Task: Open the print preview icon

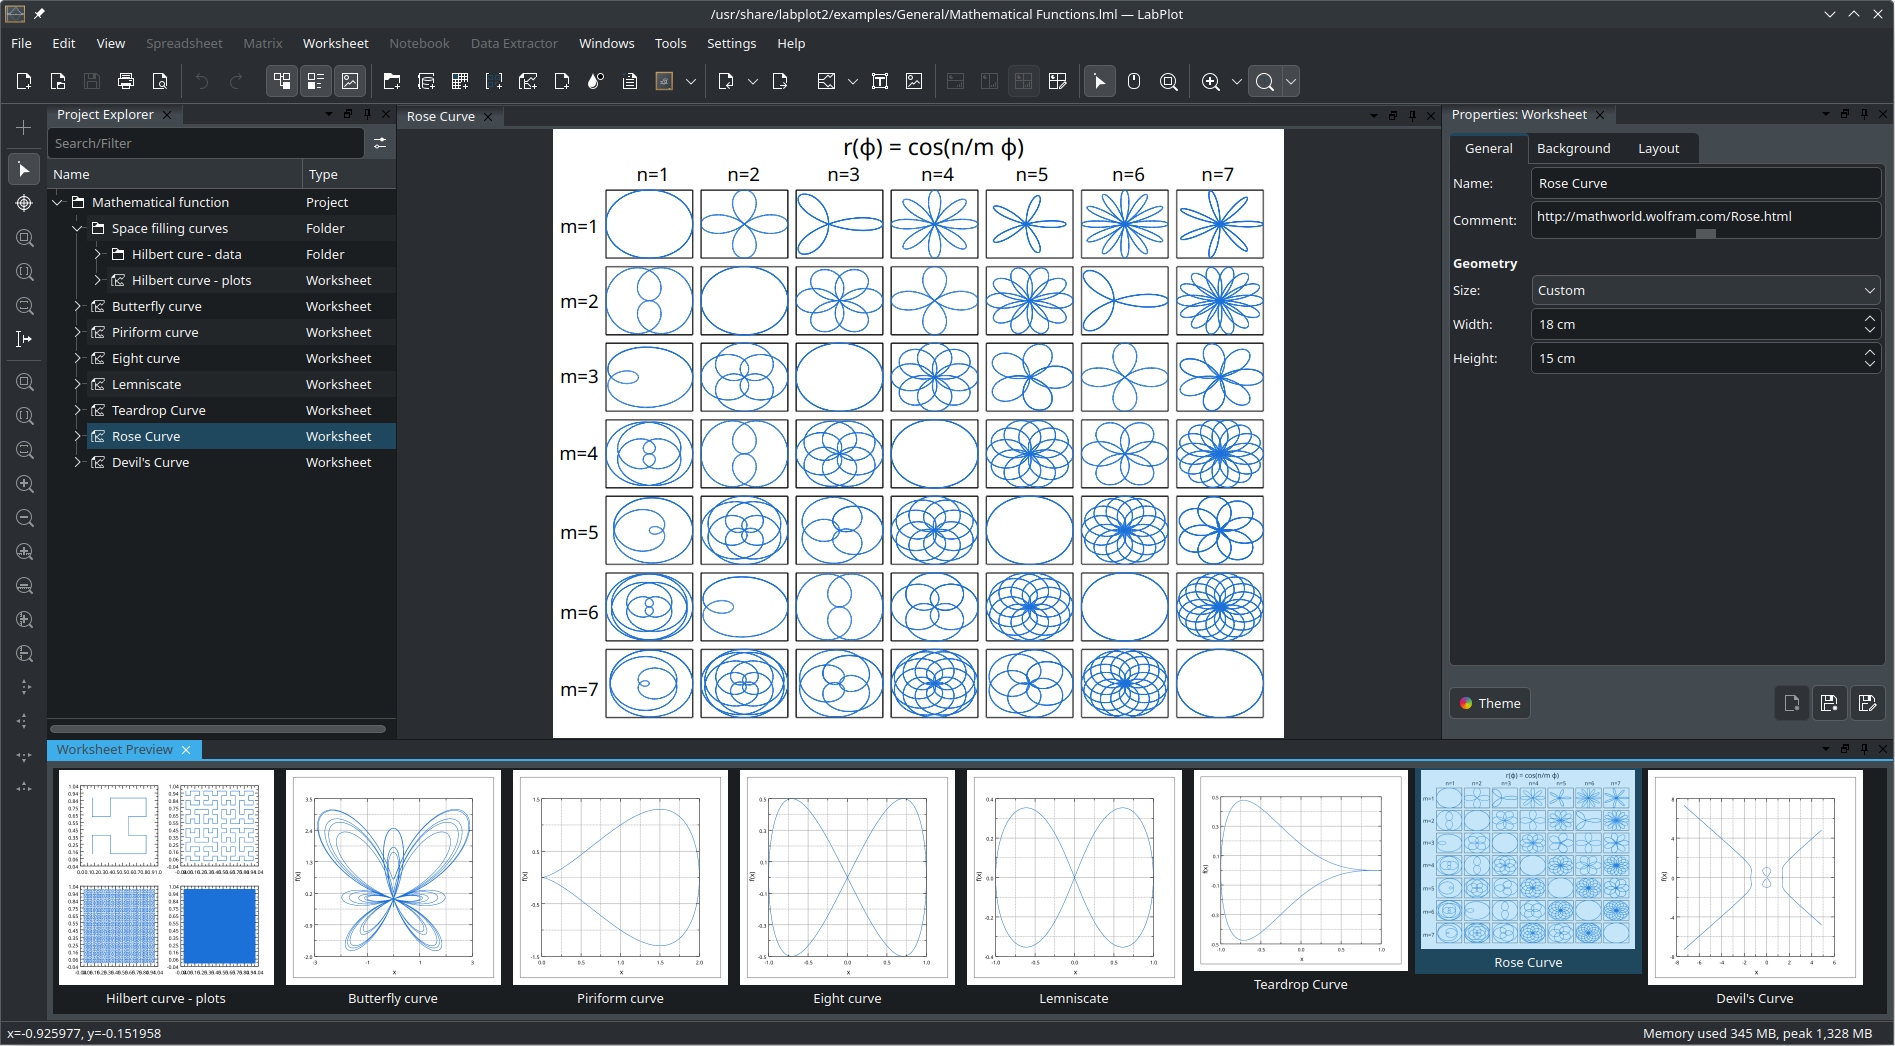Action: tap(159, 81)
